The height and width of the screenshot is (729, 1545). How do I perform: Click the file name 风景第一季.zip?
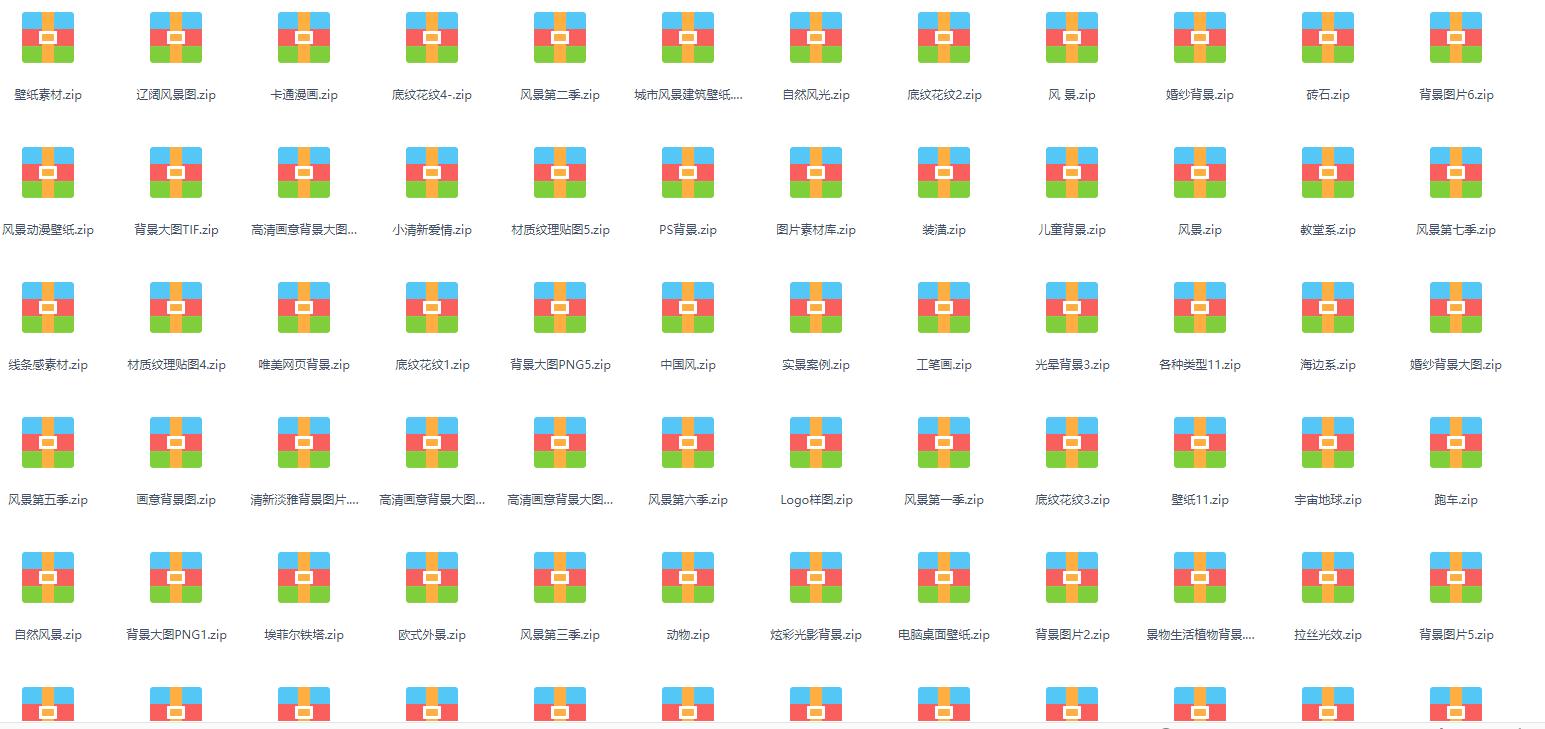(944, 500)
